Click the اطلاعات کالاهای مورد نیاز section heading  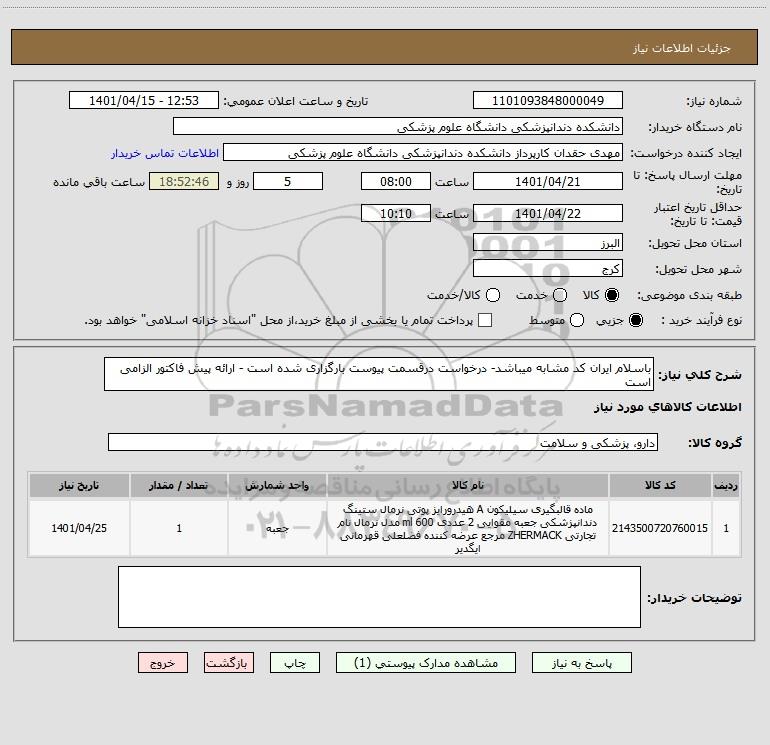pos(668,407)
